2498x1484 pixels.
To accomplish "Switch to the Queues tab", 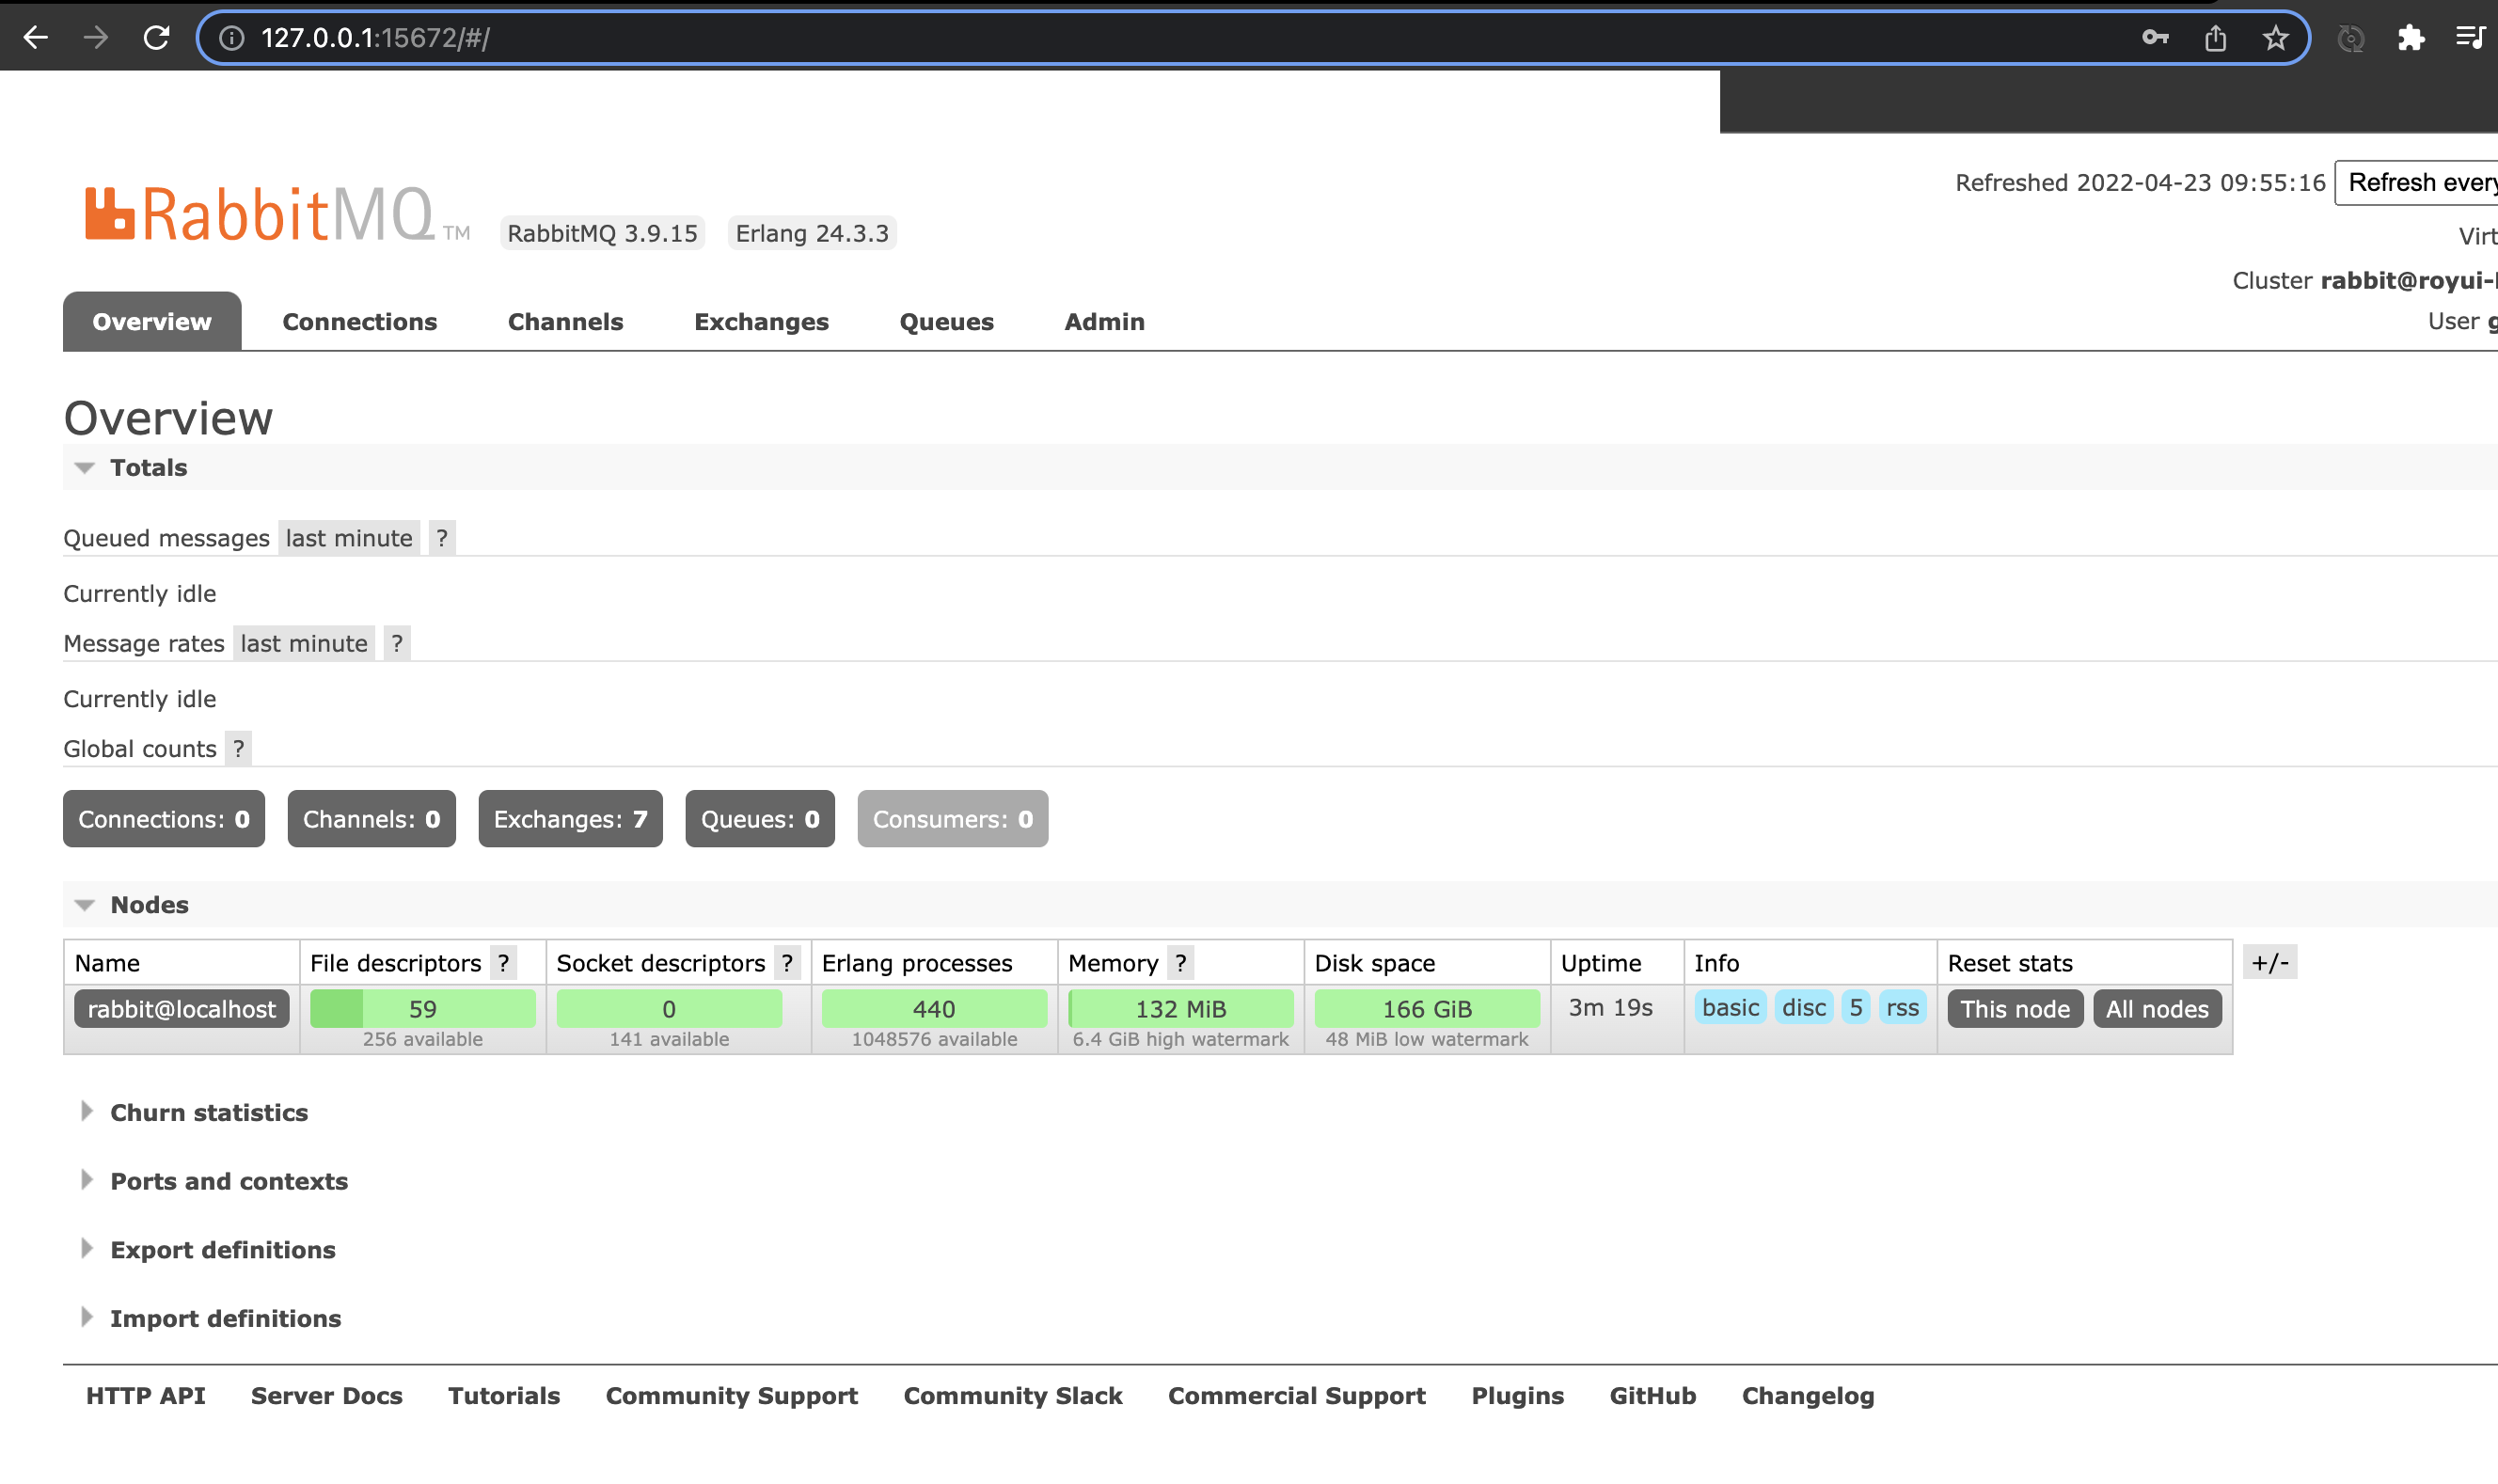I will pos(946,322).
